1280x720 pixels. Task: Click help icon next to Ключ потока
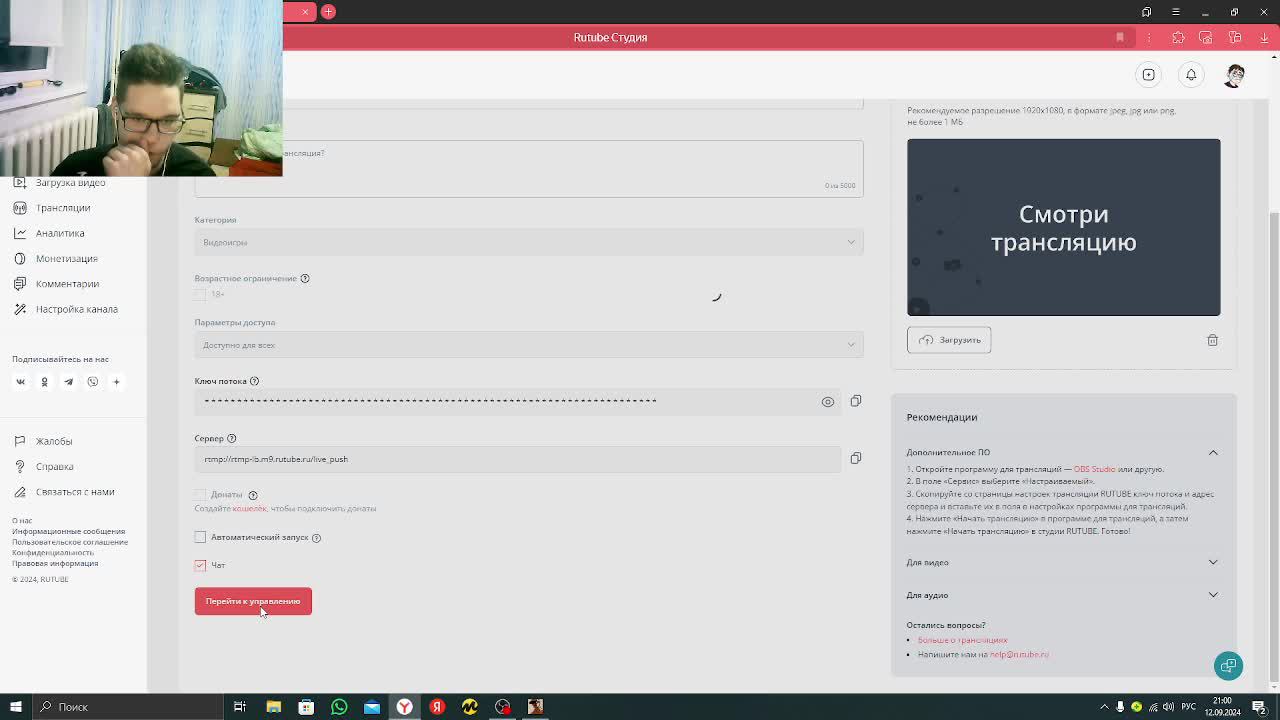[x=254, y=381]
